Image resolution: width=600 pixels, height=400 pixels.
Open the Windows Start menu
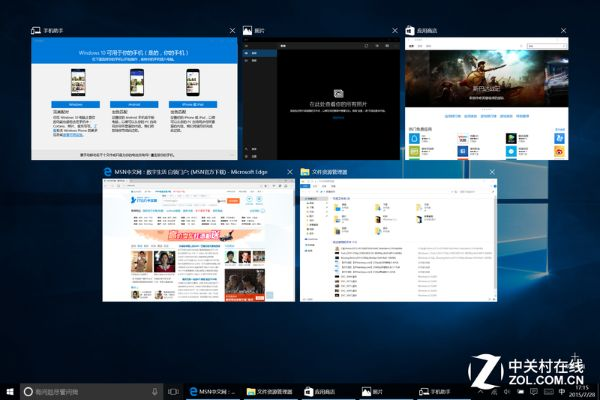click(10, 391)
